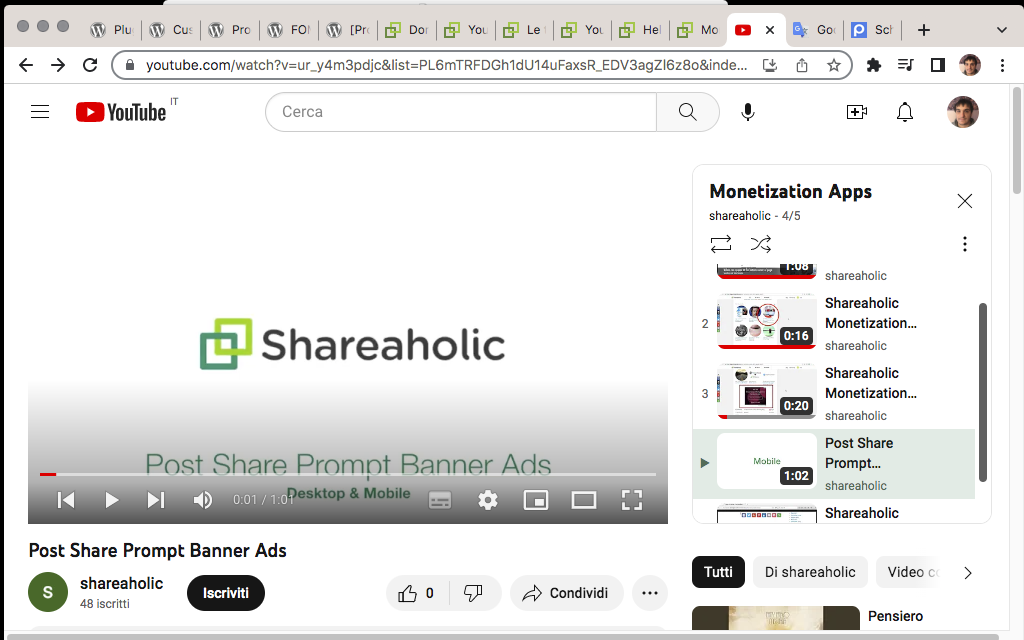The height and width of the screenshot is (640, 1024).
Task: Switch to the Hel Shareaholic tab
Action: tap(641, 30)
